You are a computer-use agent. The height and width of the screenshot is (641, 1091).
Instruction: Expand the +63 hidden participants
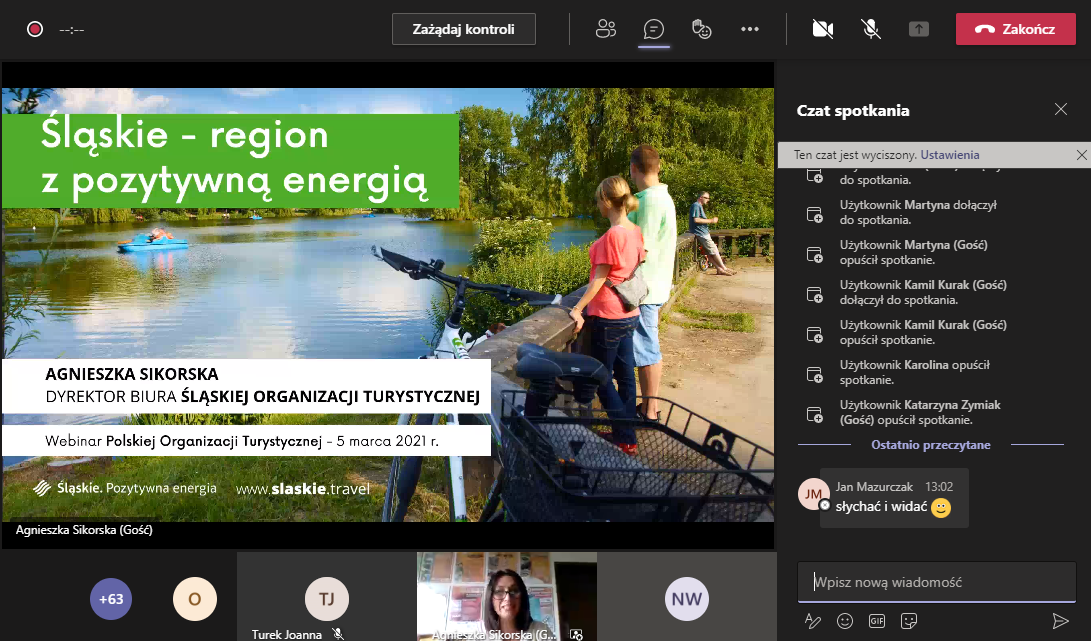111,599
